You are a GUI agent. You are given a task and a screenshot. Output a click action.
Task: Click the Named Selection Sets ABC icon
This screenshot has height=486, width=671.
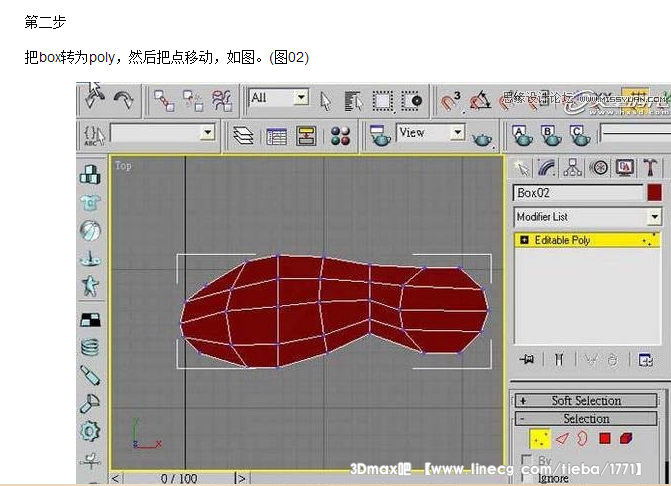pyautogui.click(x=94, y=135)
